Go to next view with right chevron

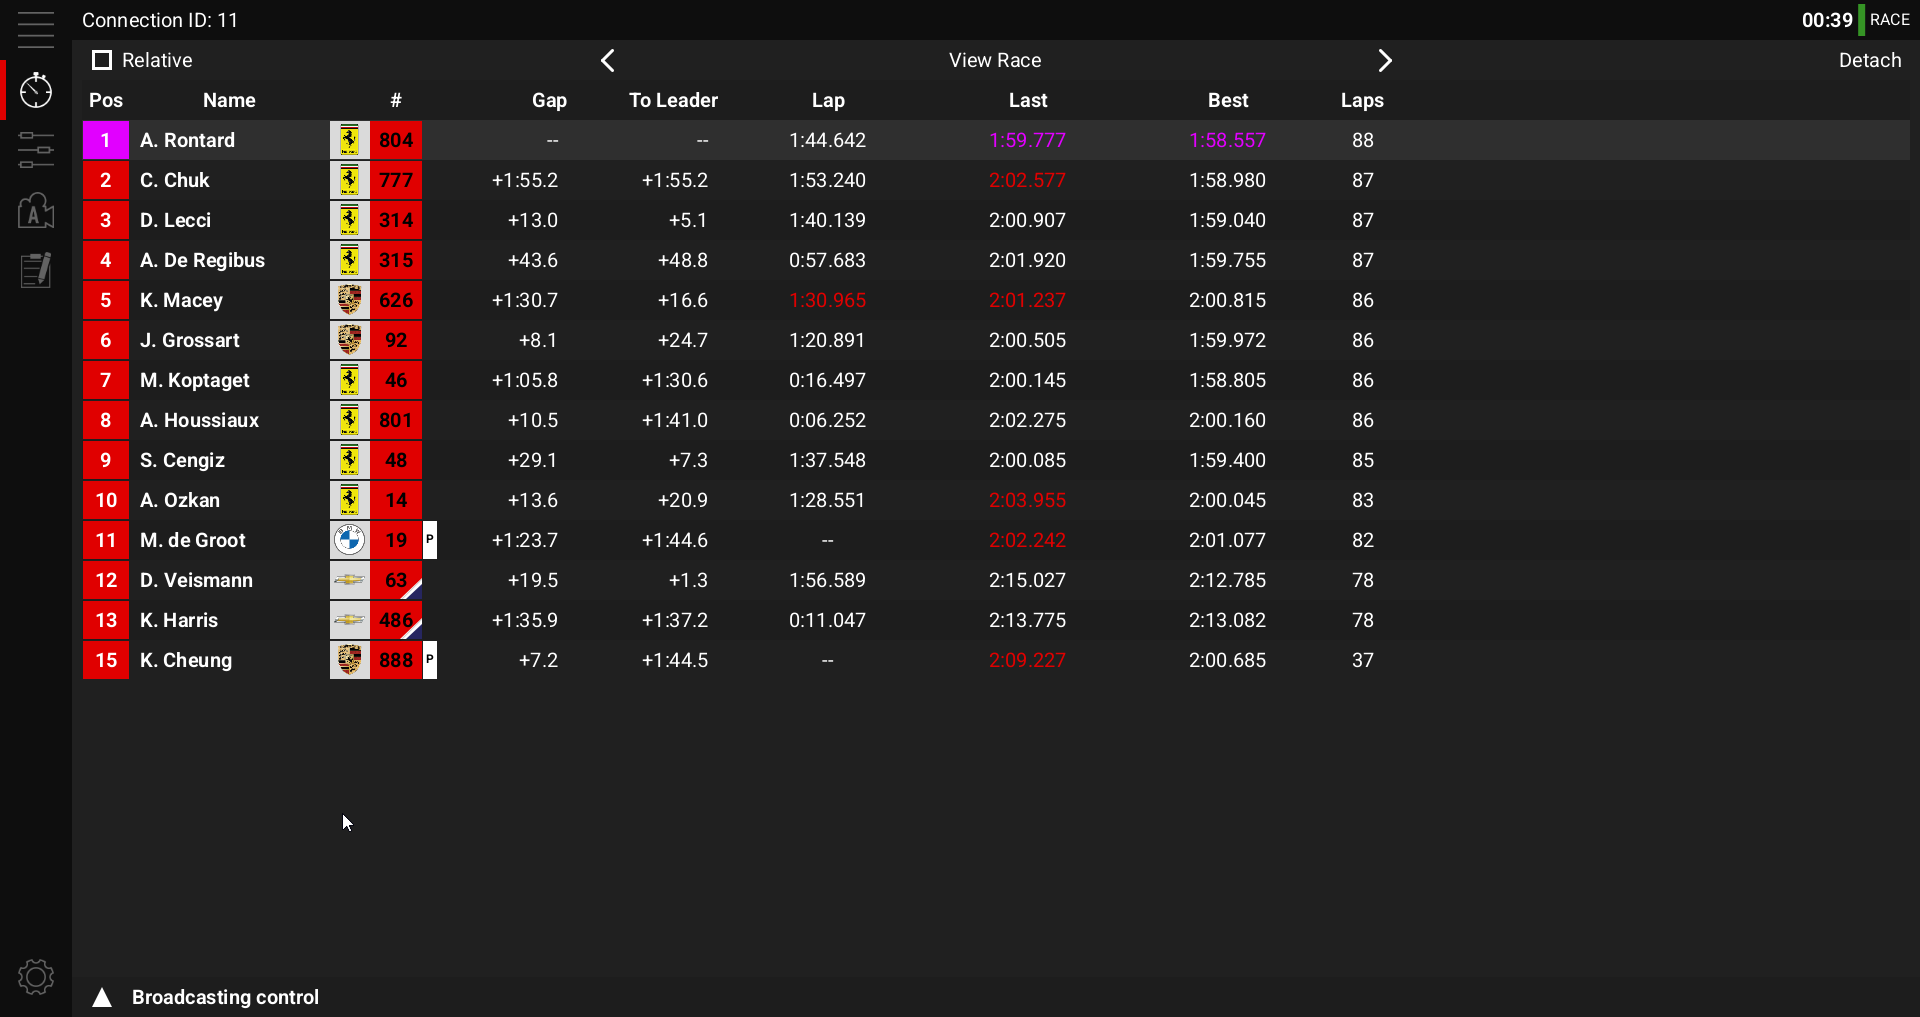click(1385, 60)
